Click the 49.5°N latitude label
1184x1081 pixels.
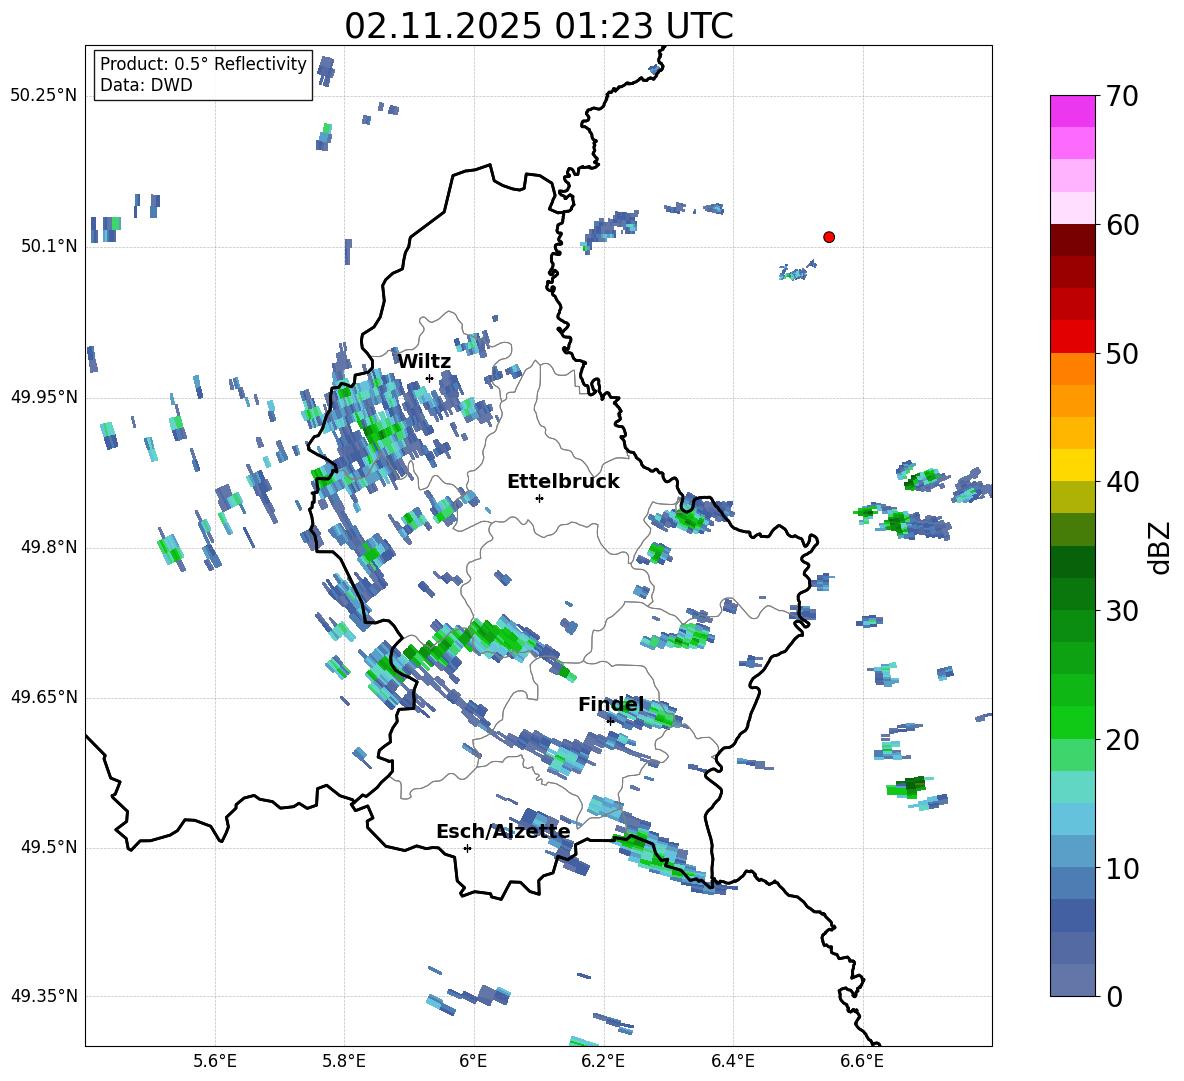click(x=49, y=847)
